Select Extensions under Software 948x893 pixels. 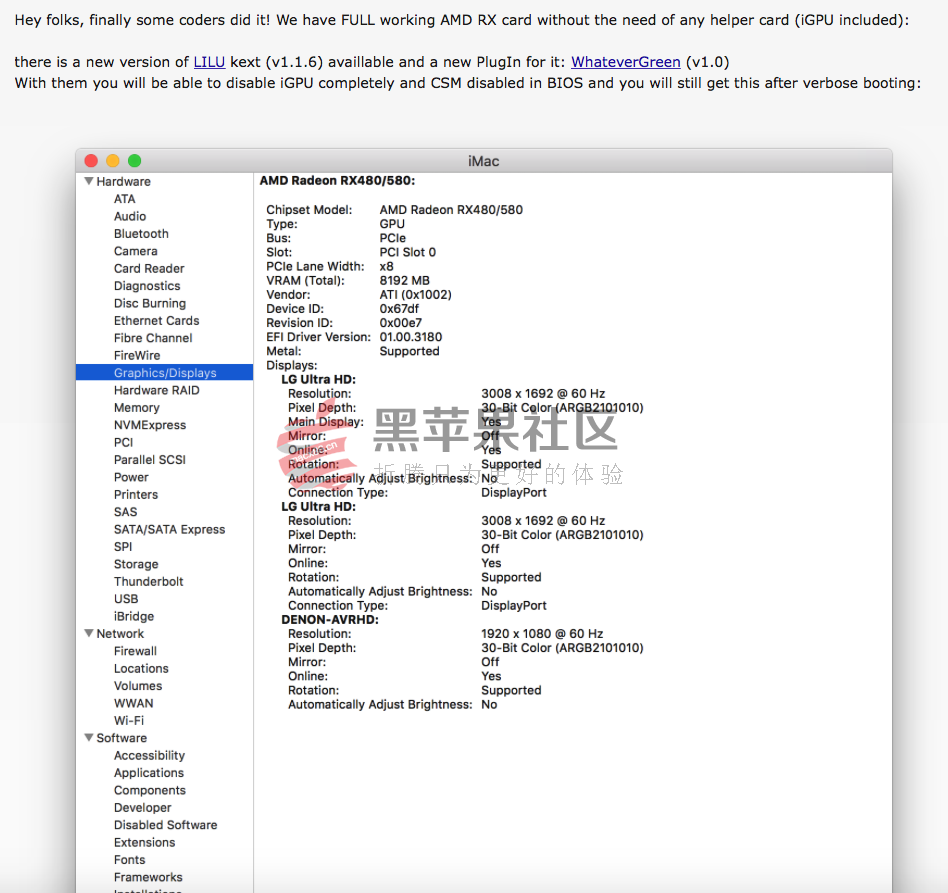click(144, 843)
